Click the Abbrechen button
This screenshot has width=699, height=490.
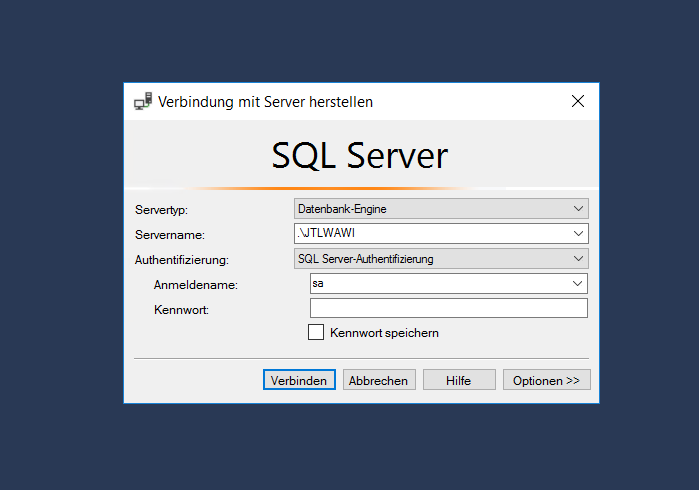point(379,380)
